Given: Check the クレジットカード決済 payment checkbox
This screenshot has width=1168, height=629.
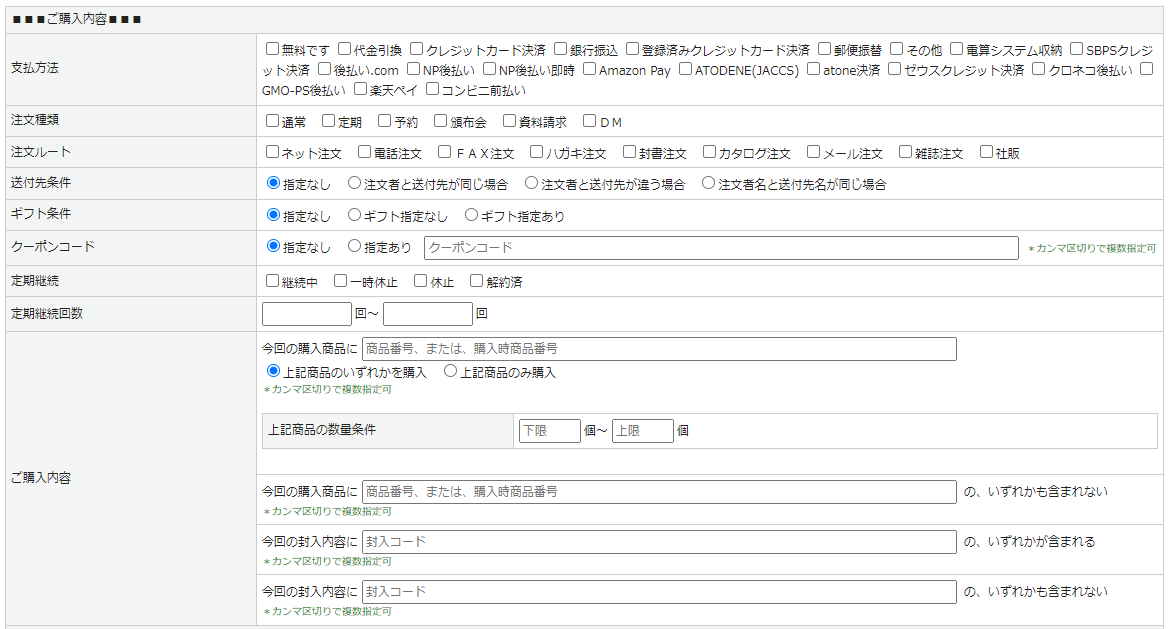Looking at the screenshot, I should pyautogui.click(x=417, y=49).
